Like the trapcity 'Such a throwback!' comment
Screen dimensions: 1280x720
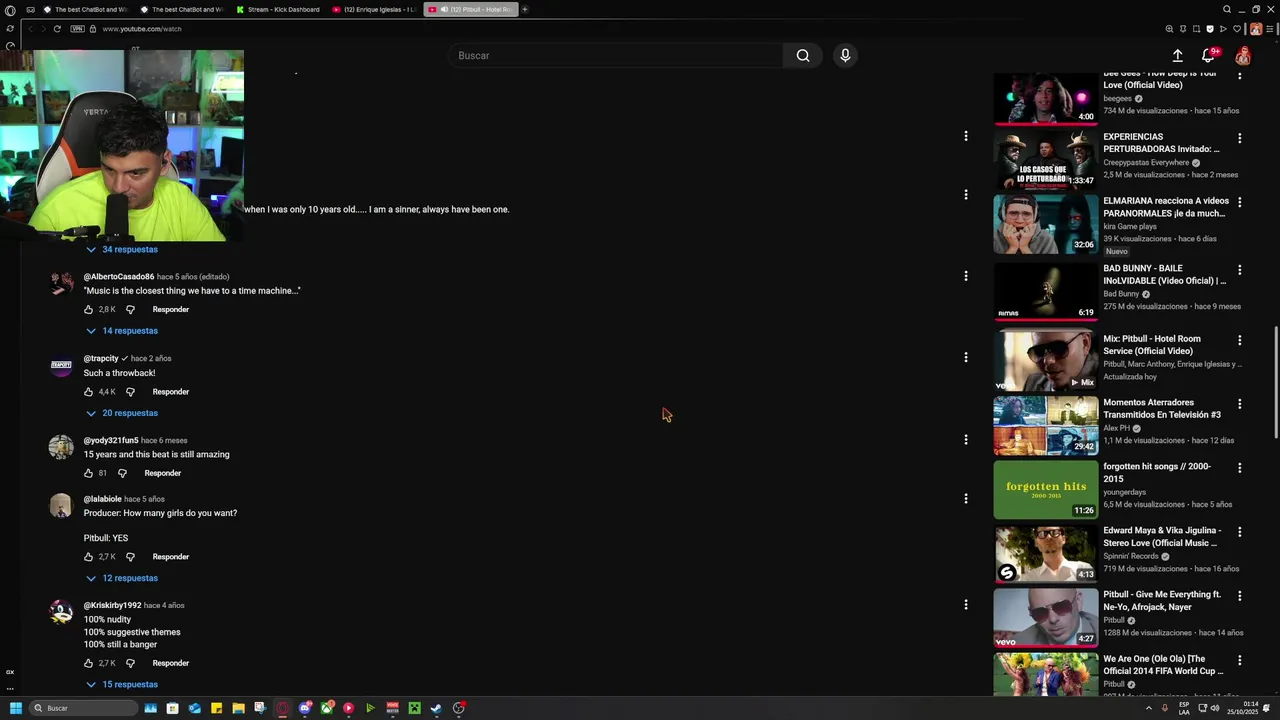point(89,392)
